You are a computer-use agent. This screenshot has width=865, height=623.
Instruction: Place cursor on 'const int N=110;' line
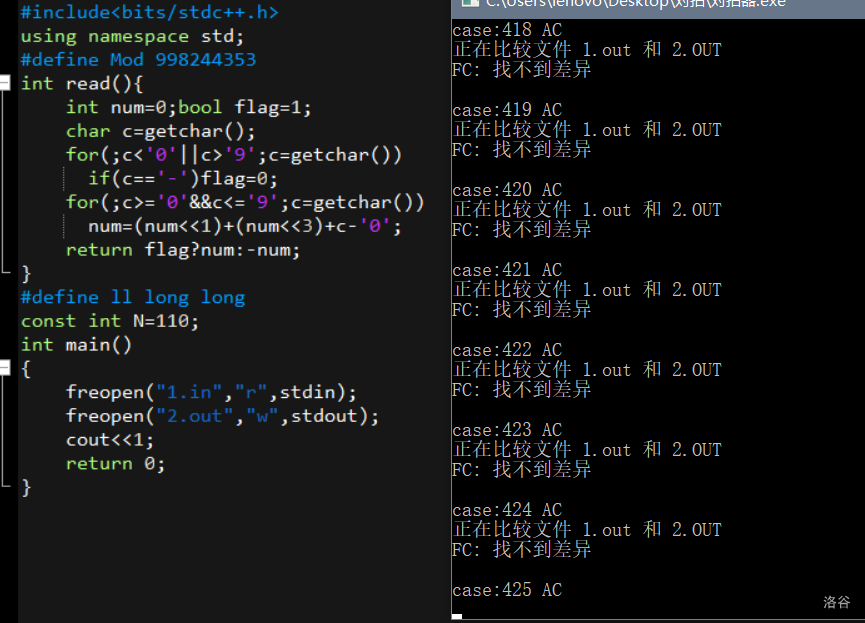coord(110,321)
